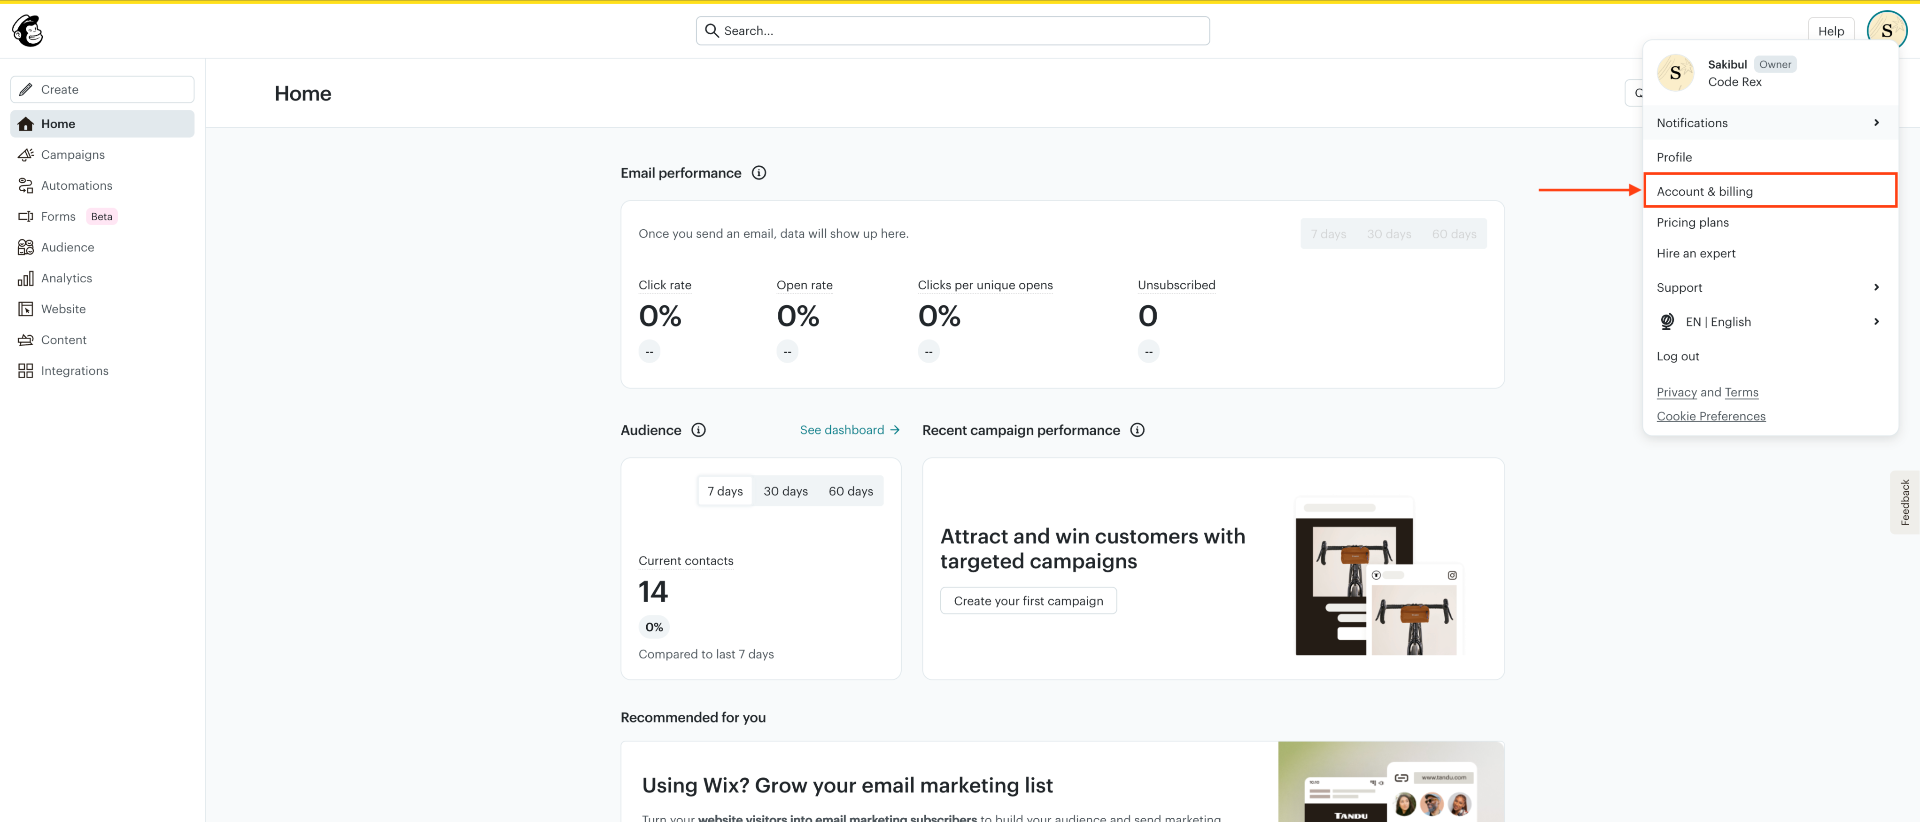Click the bike campaign preview thumbnail
Viewport: 1920px width, 822px height.
[x=1380, y=575]
